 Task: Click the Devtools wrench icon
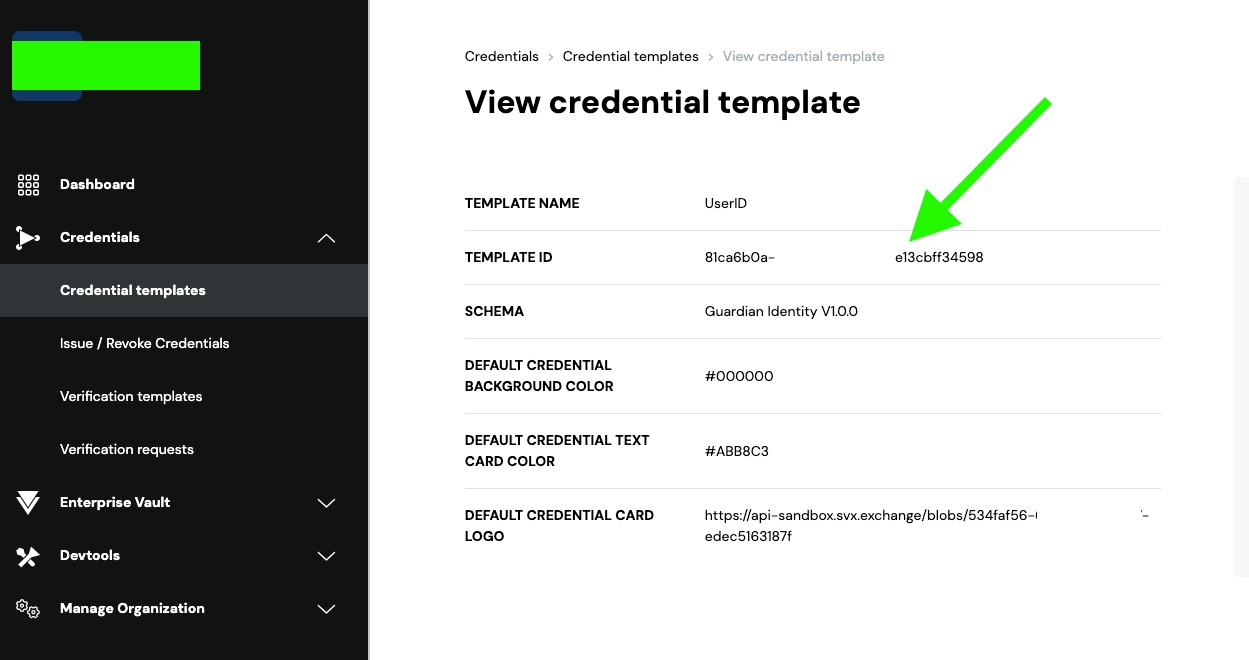28,556
